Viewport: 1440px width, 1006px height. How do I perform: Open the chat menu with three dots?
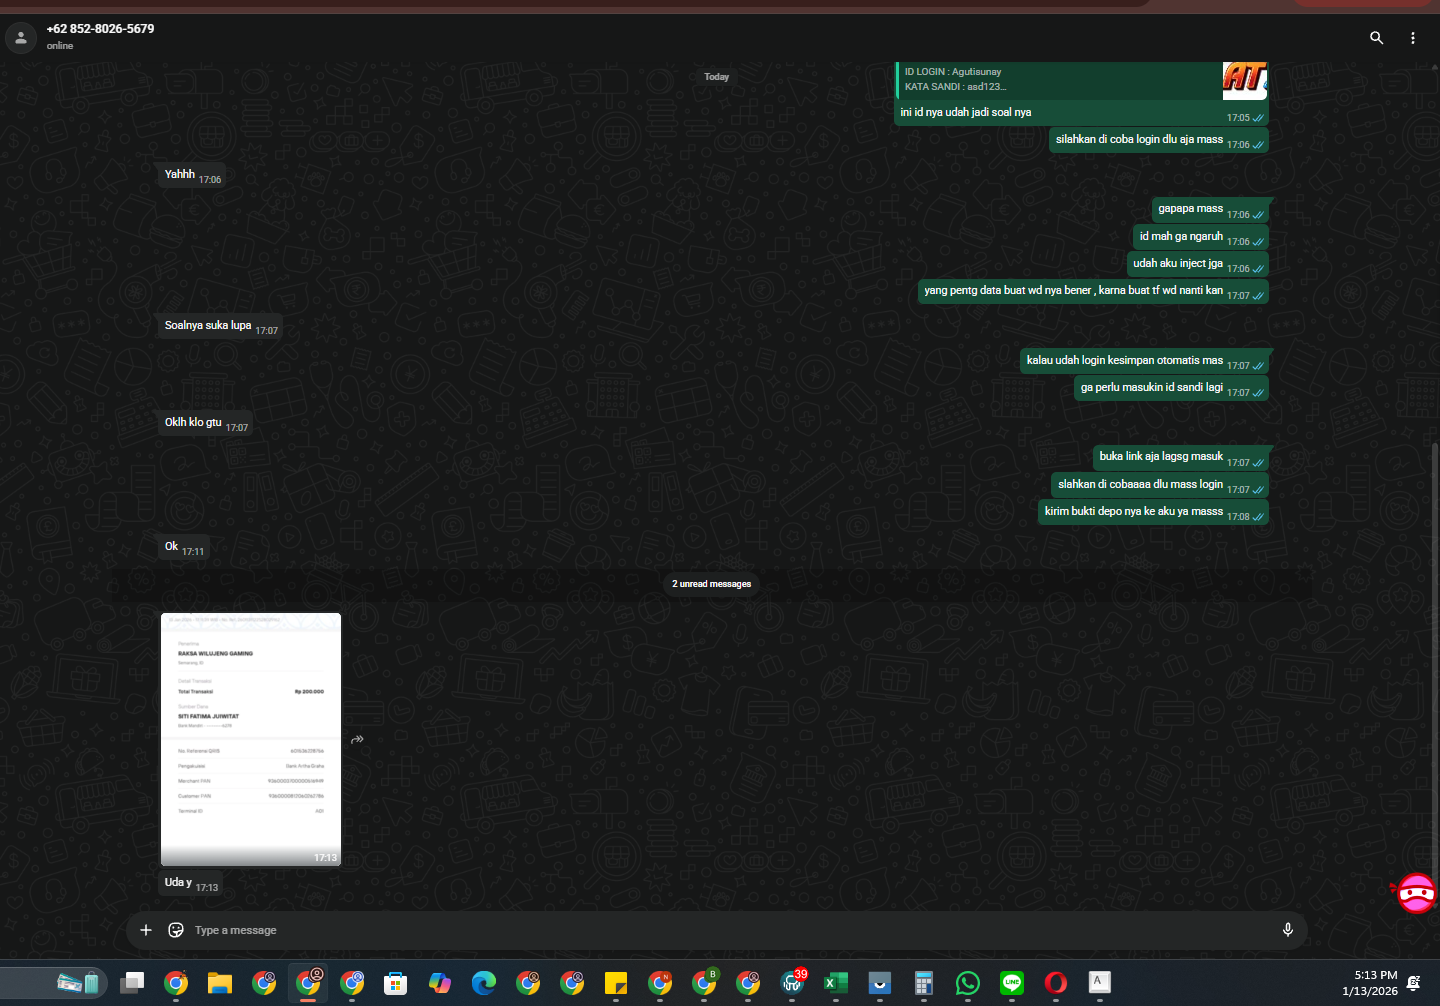click(x=1413, y=38)
